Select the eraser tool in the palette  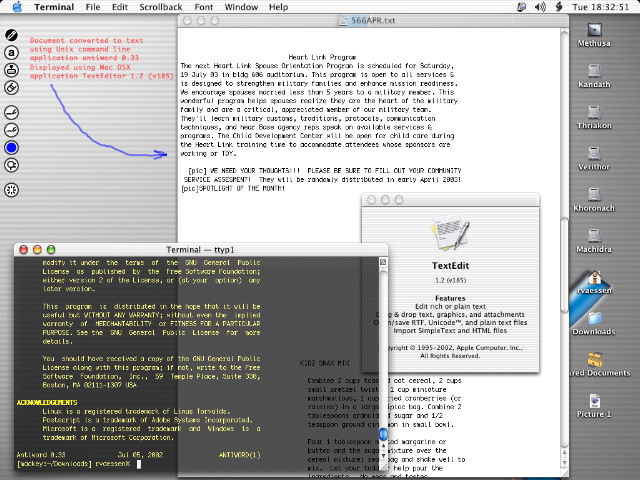12,87
